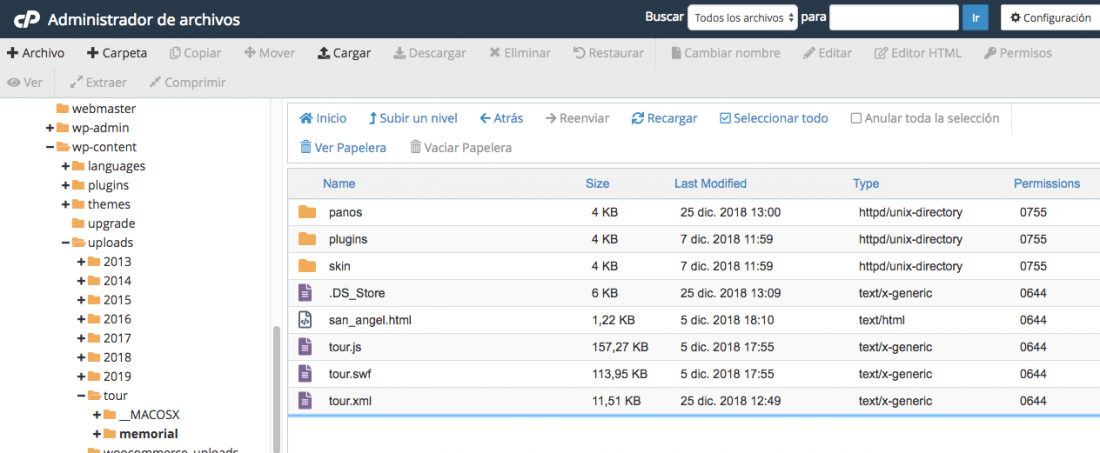
Task: Open the Configuración settings button
Action: tap(1050, 18)
